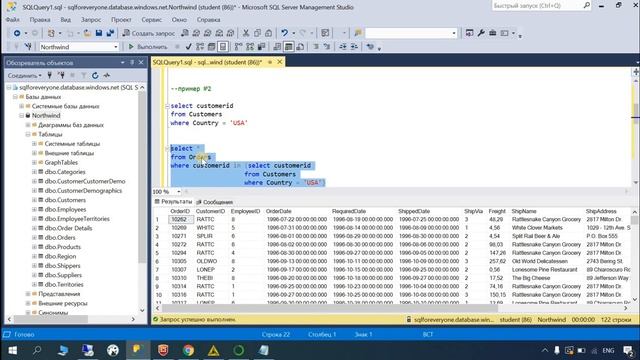Expand the Системные базы данных node
The height and width of the screenshot is (360, 640).
pos(21,106)
